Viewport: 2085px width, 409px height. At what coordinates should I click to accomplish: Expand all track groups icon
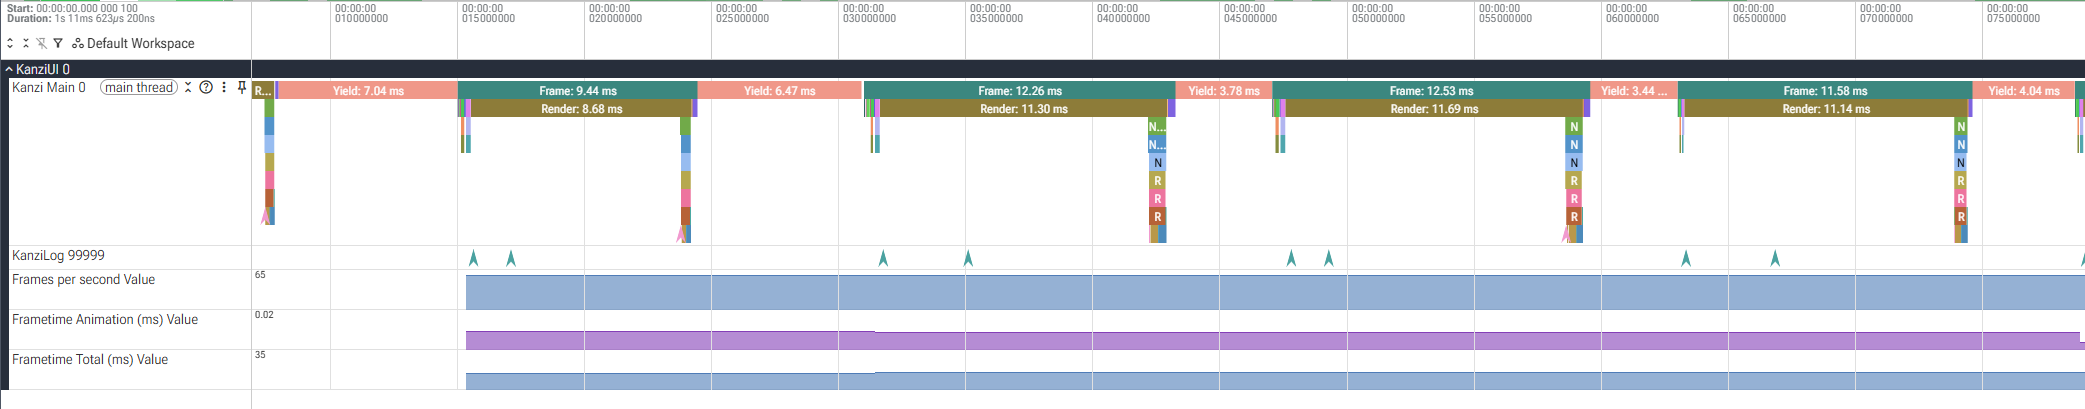point(10,43)
